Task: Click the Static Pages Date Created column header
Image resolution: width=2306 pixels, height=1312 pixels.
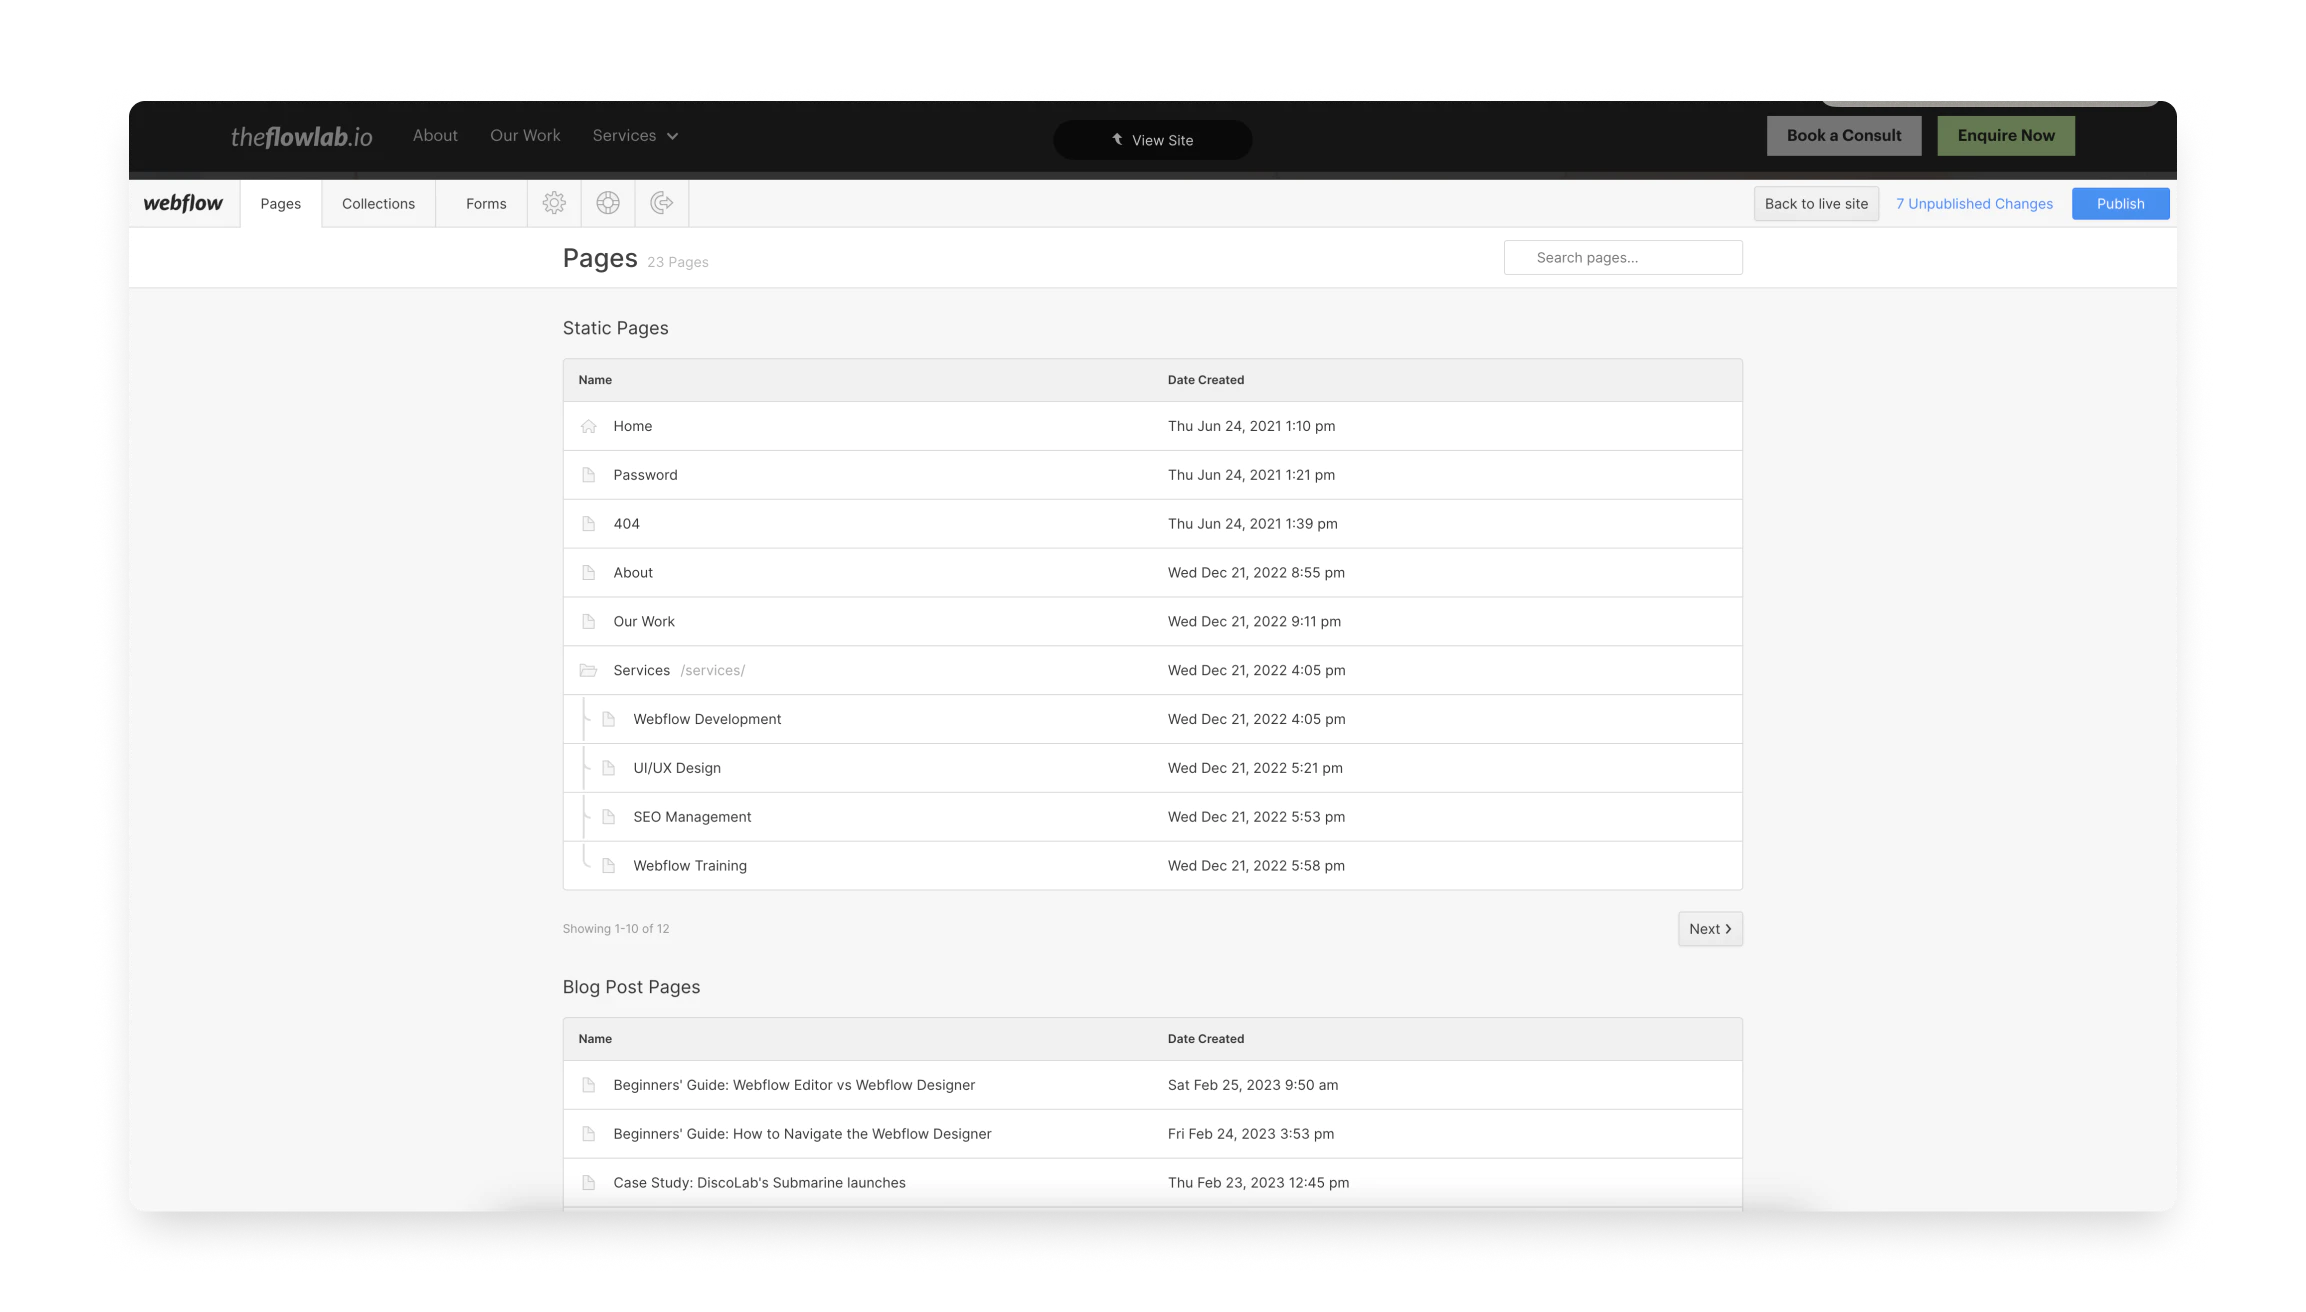Action: (1206, 380)
